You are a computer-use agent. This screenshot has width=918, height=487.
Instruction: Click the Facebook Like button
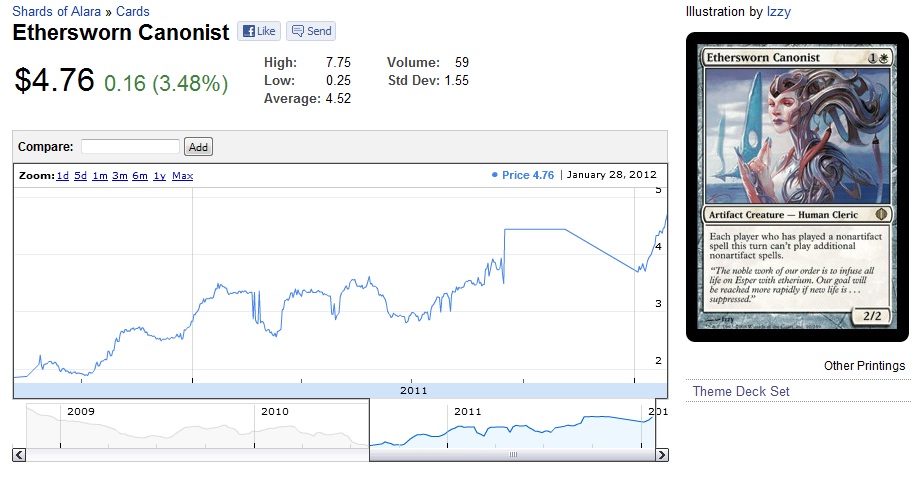(259, 31)
